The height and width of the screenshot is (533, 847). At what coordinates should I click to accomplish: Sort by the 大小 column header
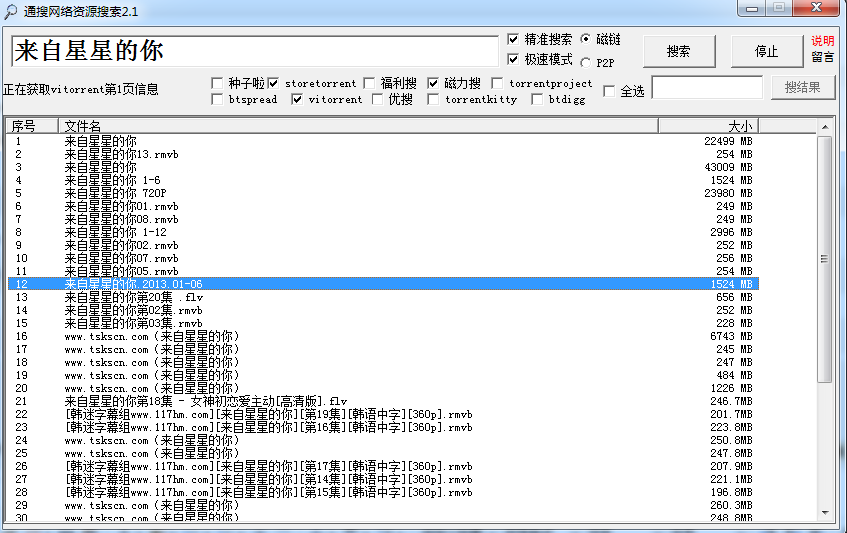709,126
